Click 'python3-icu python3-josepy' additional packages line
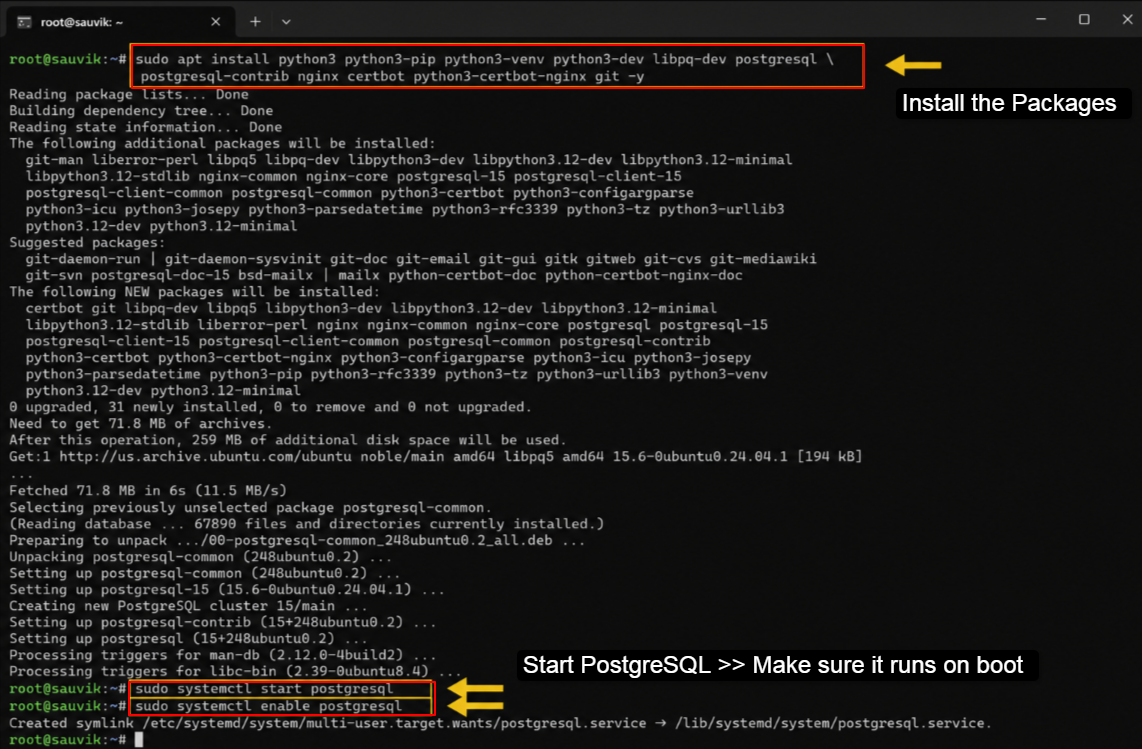Screen dimensions: 1142x749 click(405, 209)
